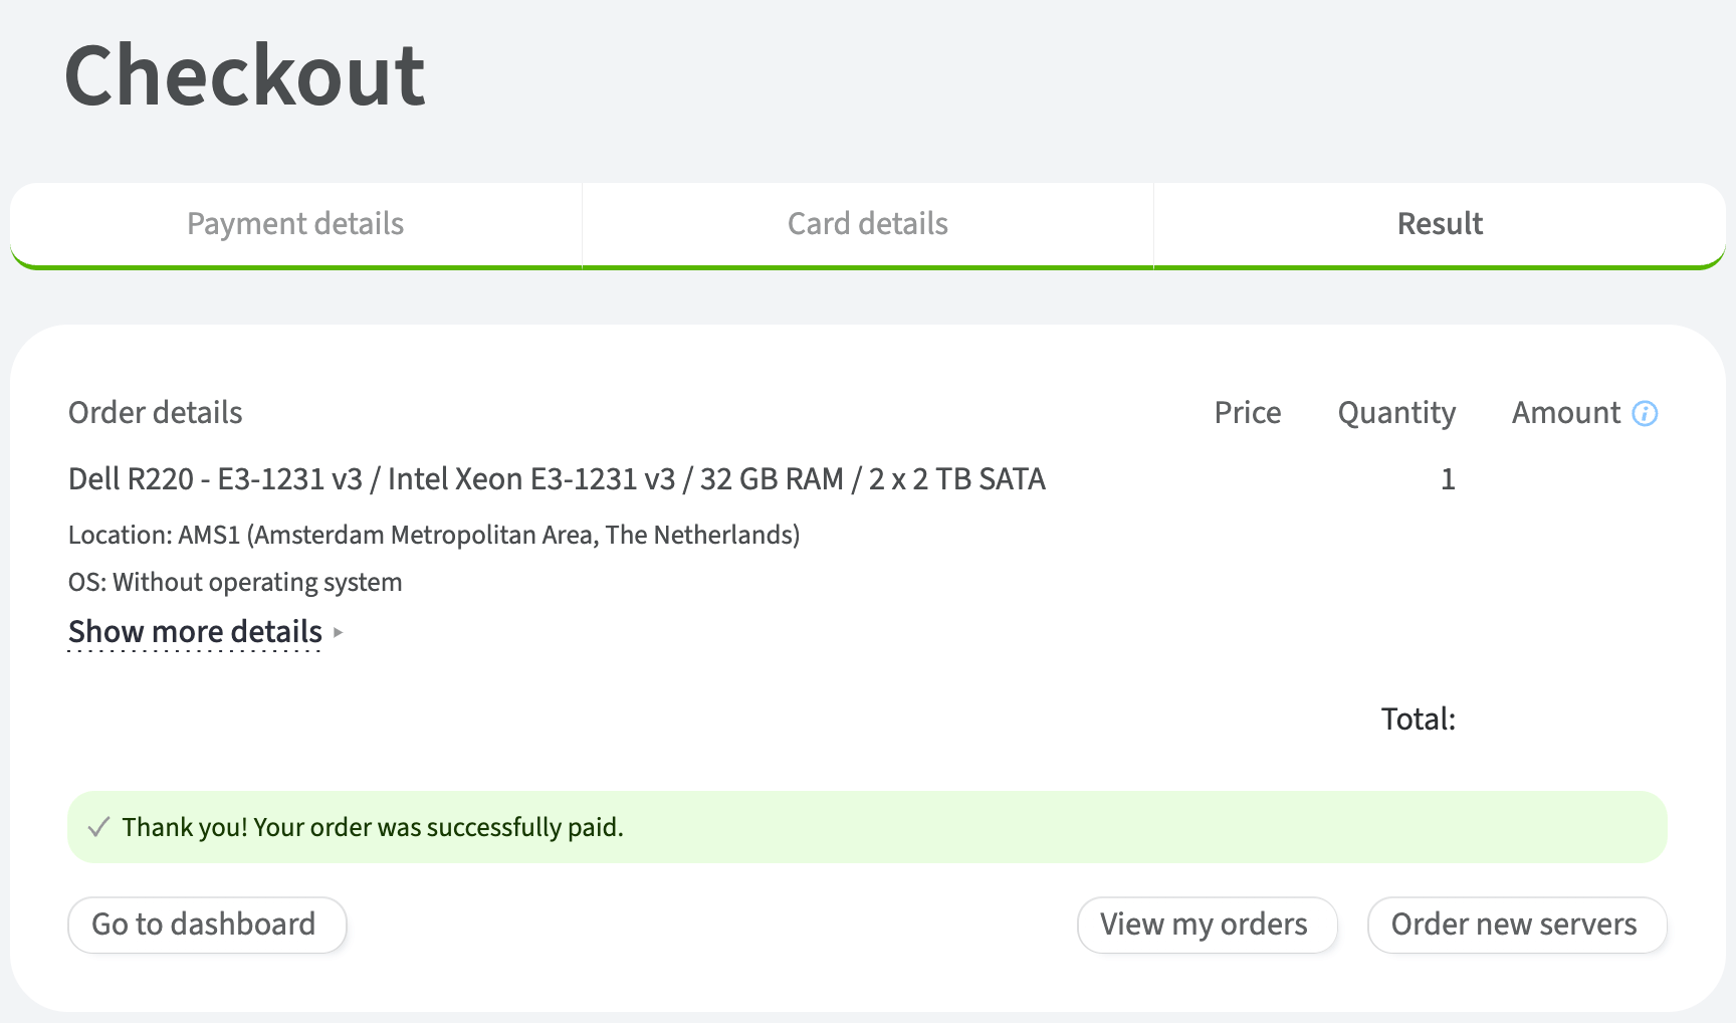Click Go to dashboard button
The image size is (1736, 1024).
[x=207, y=924]
